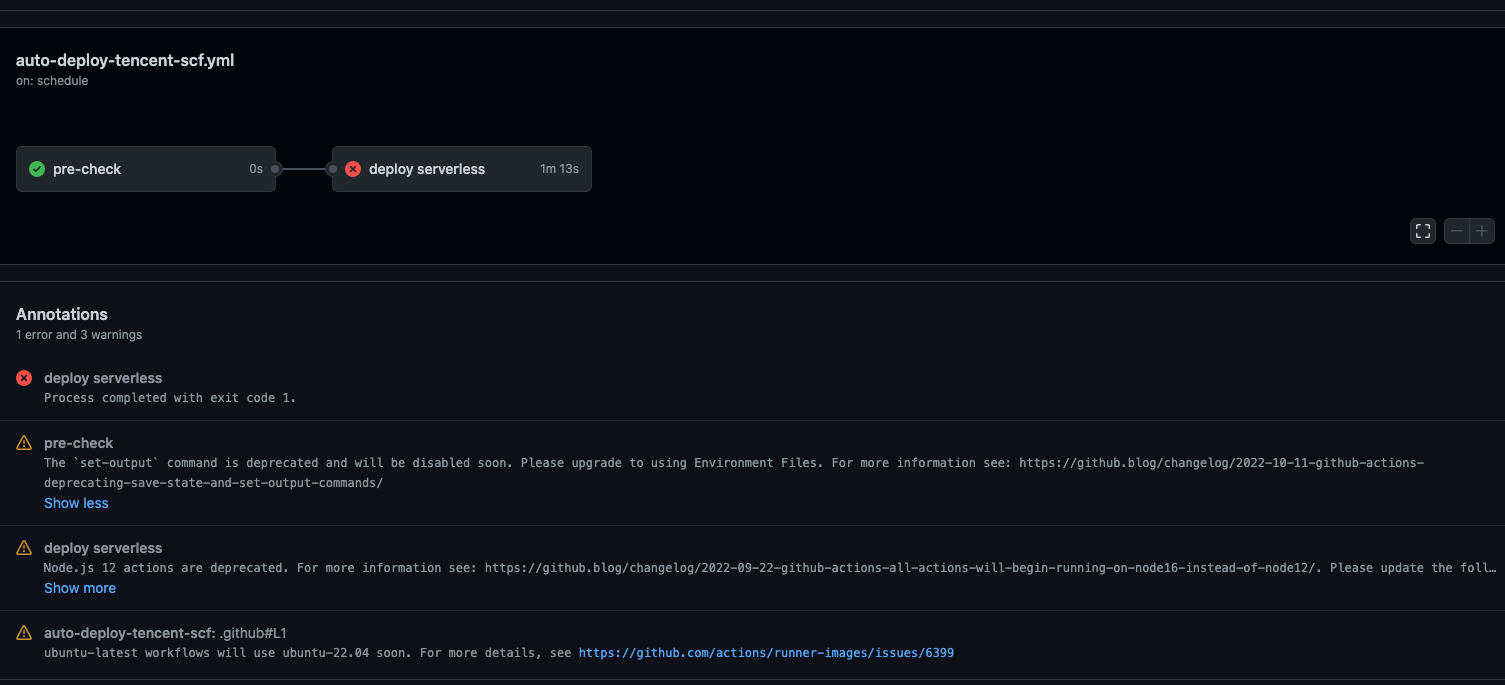1505x685 pixels.
Task: Click the red error icon in Annotations
Action: [x=23, y=377]
